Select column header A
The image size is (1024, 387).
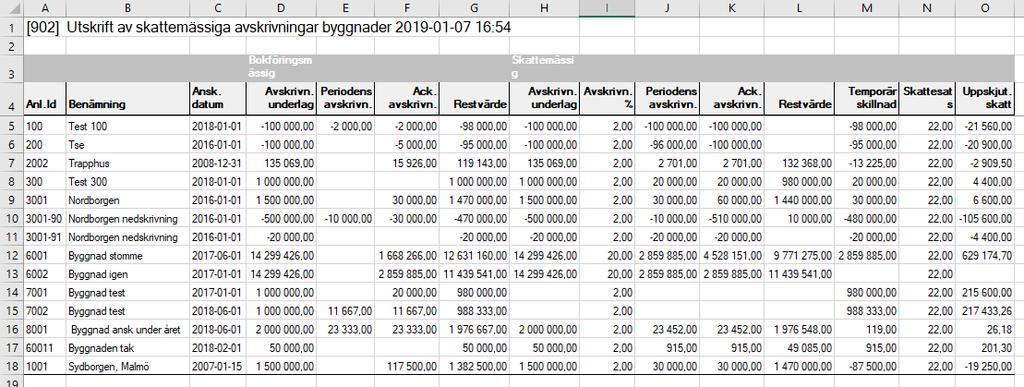coord(45,8)
